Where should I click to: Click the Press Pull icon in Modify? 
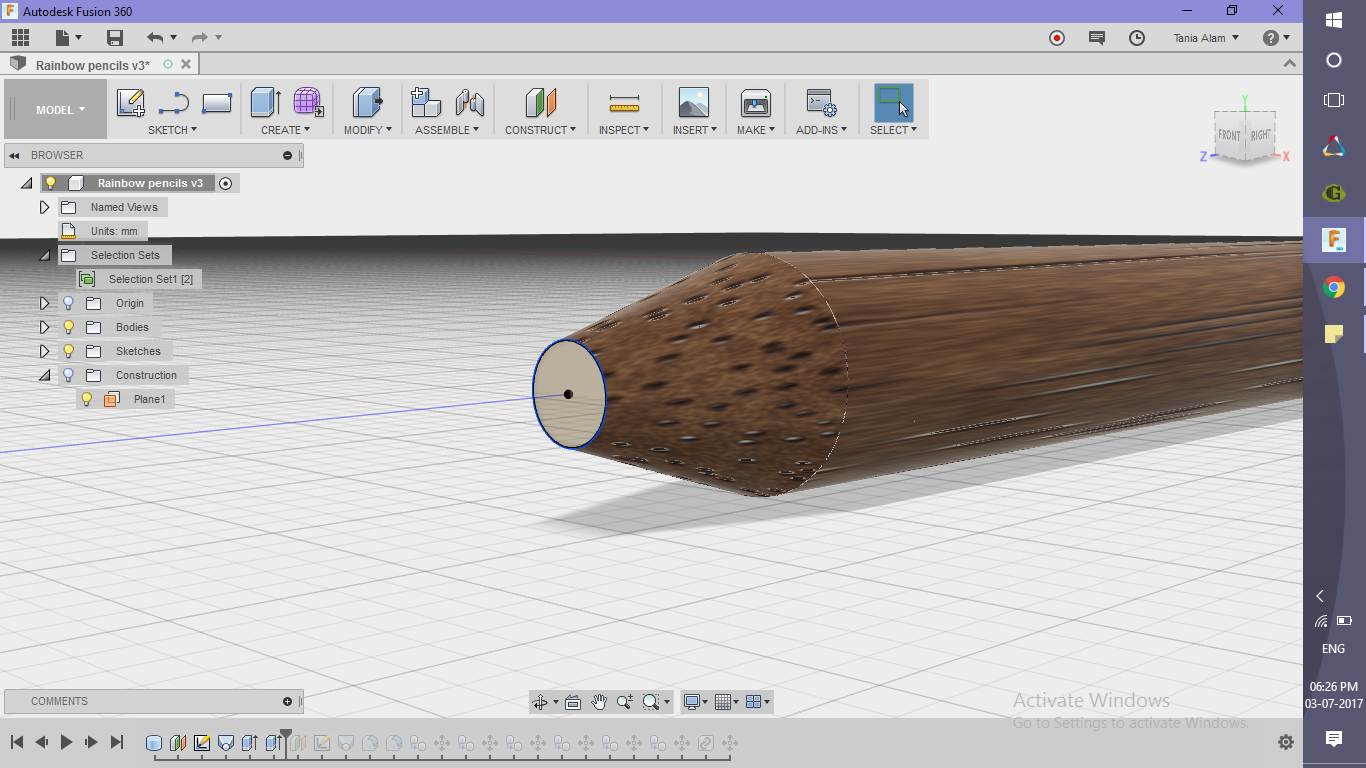coord(368,103)
